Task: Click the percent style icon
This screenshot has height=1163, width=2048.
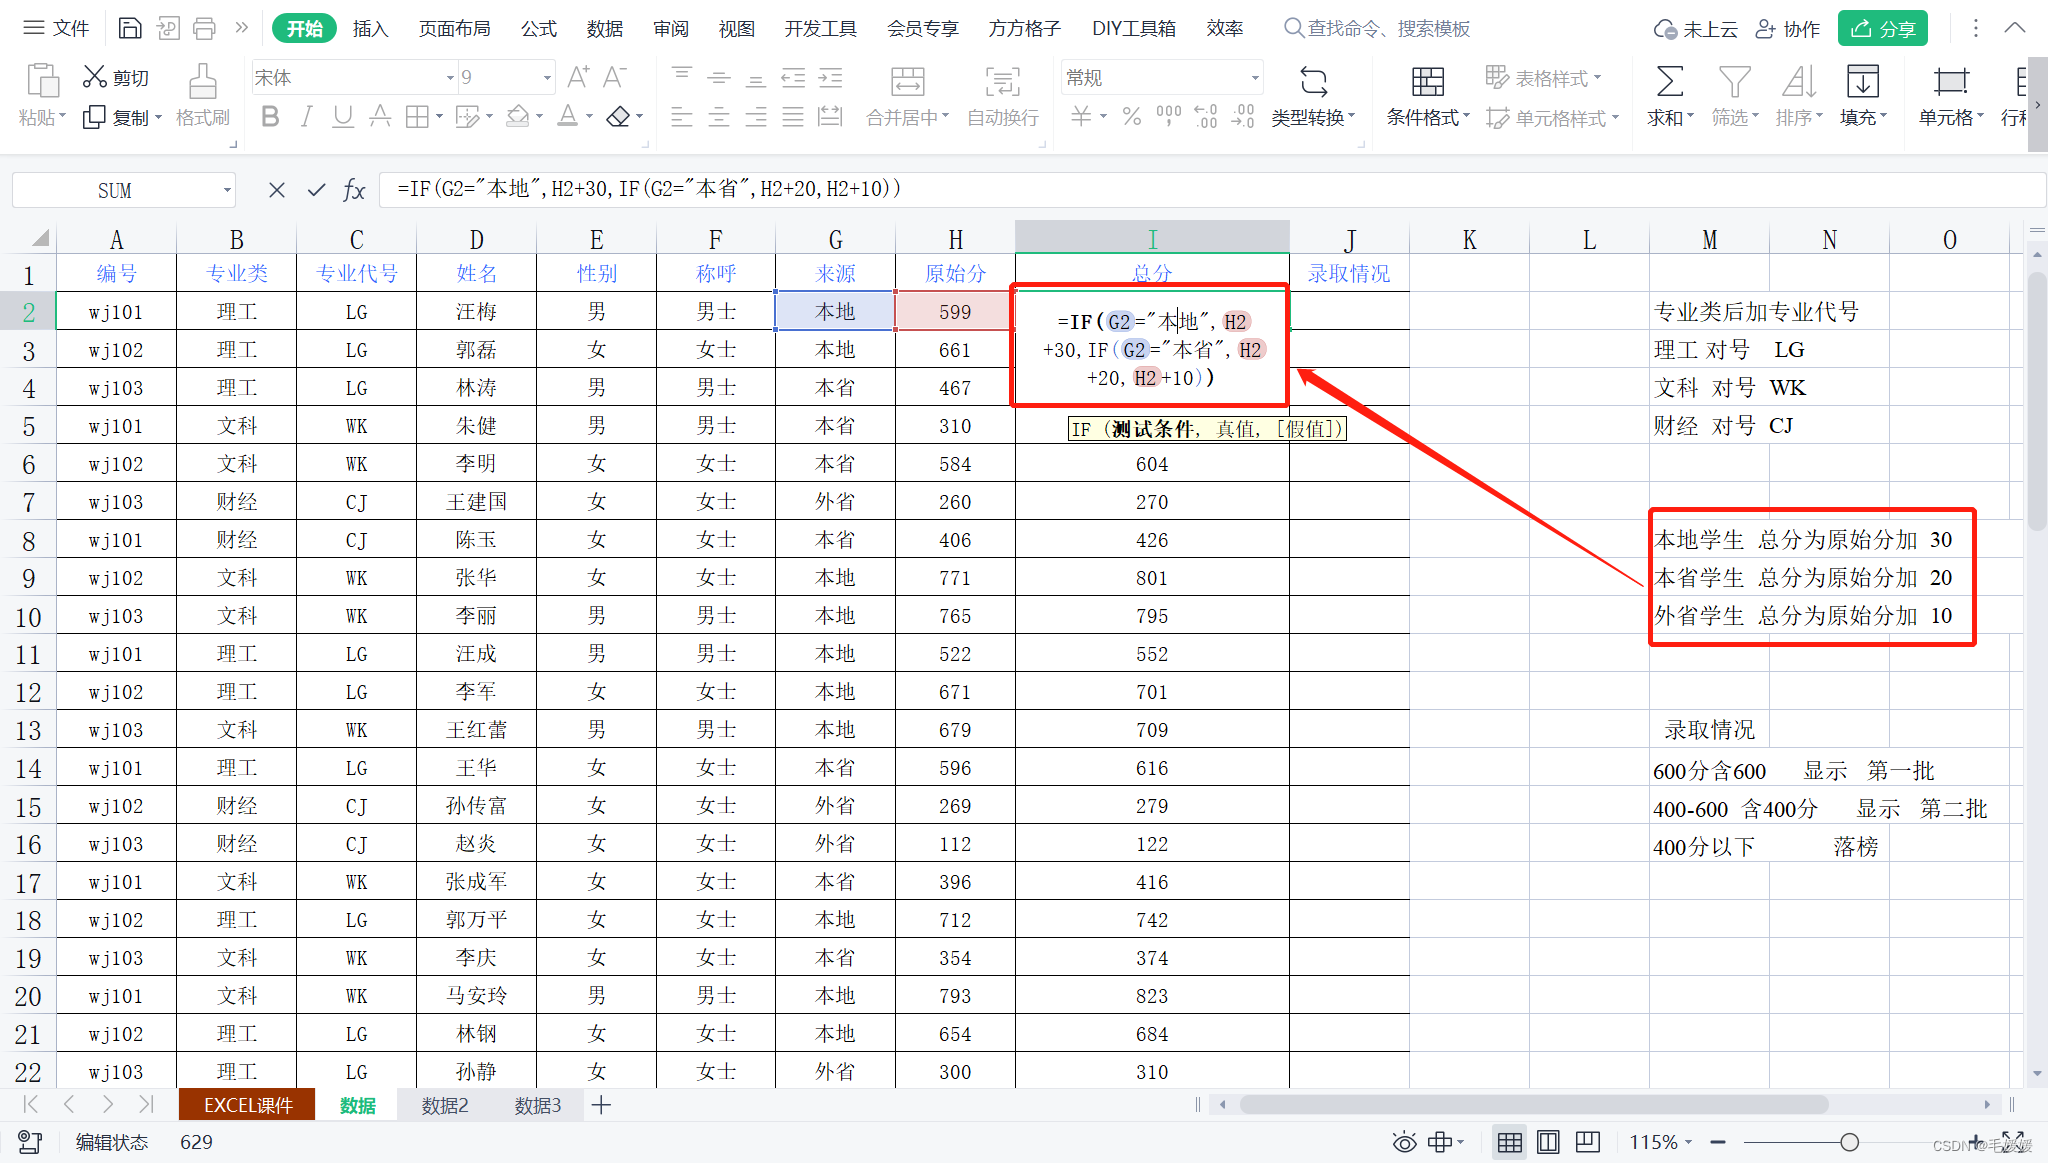Action: tap(1132, 117)
